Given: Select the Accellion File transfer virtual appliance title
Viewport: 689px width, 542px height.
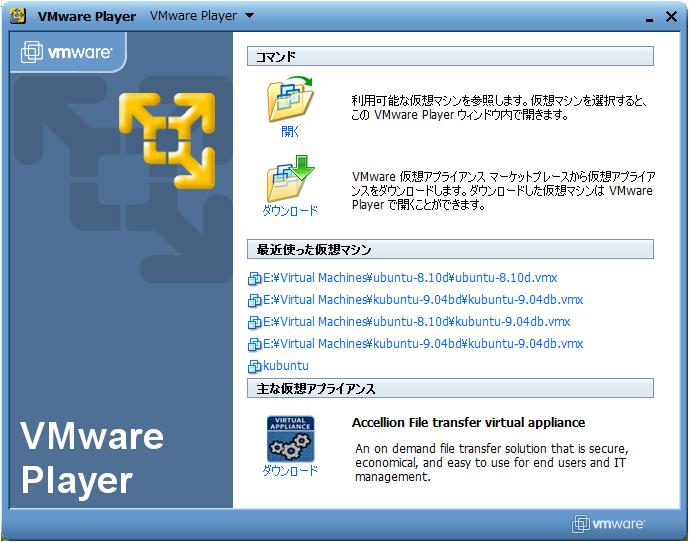Looking at the screenshot, I should click(x=468, y=423).
